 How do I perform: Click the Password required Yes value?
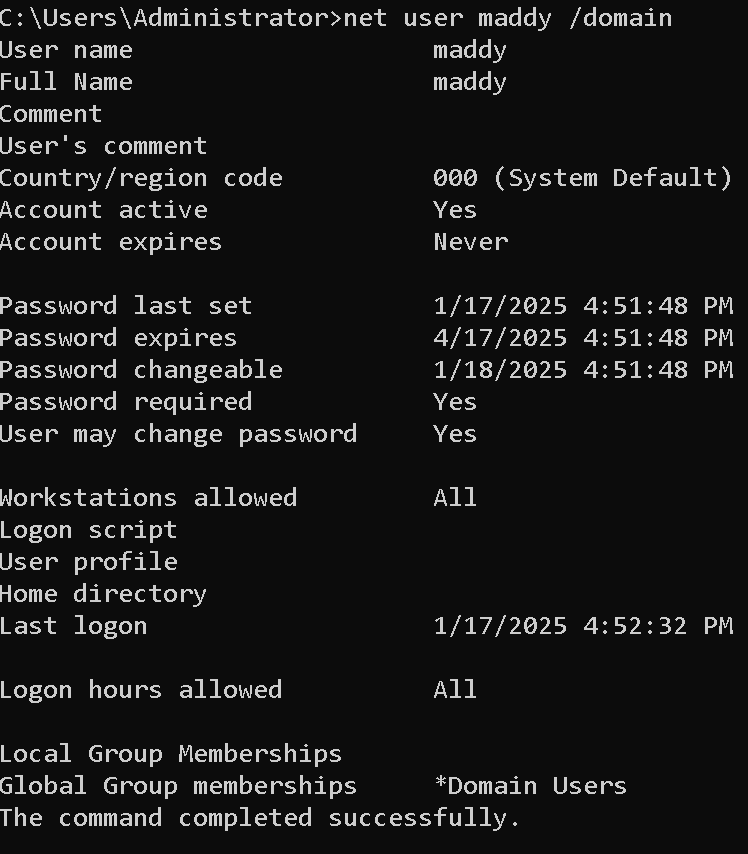click(455, 402)
